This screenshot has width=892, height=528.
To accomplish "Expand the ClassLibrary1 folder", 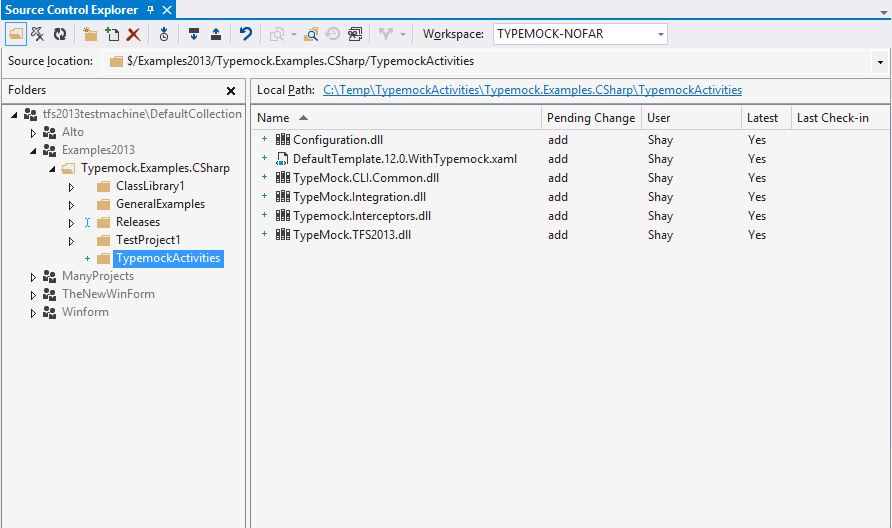I will (71, 187).
